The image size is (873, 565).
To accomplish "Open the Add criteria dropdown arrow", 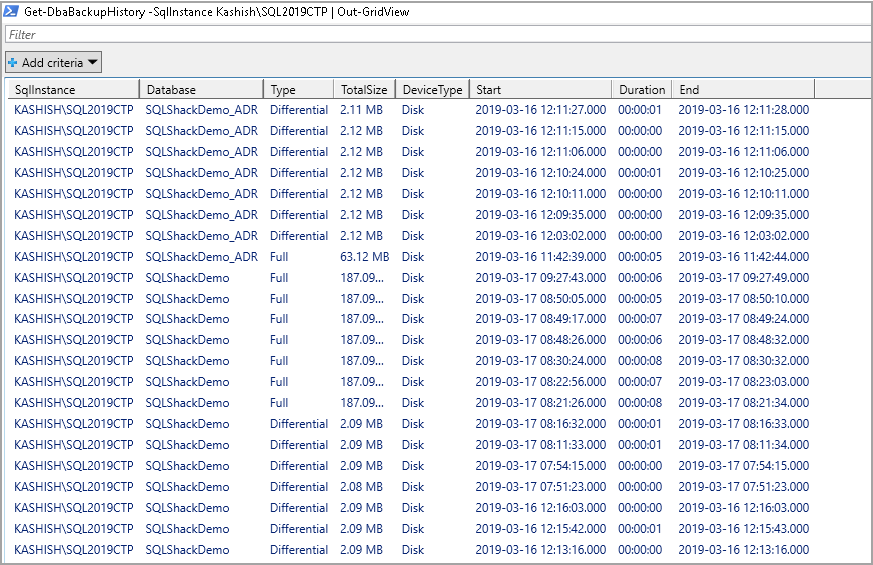I will [x=93, y=62].
